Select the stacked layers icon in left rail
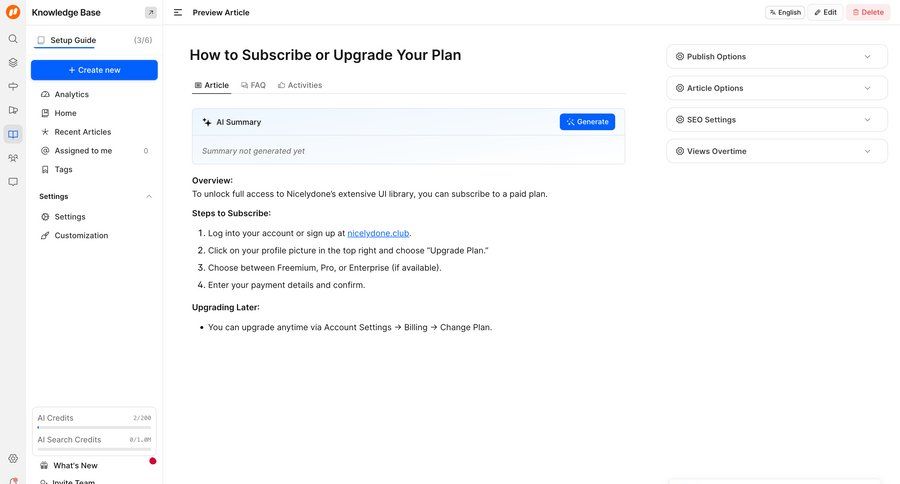This screenshot has width=900, height=484. coord(13,63)
